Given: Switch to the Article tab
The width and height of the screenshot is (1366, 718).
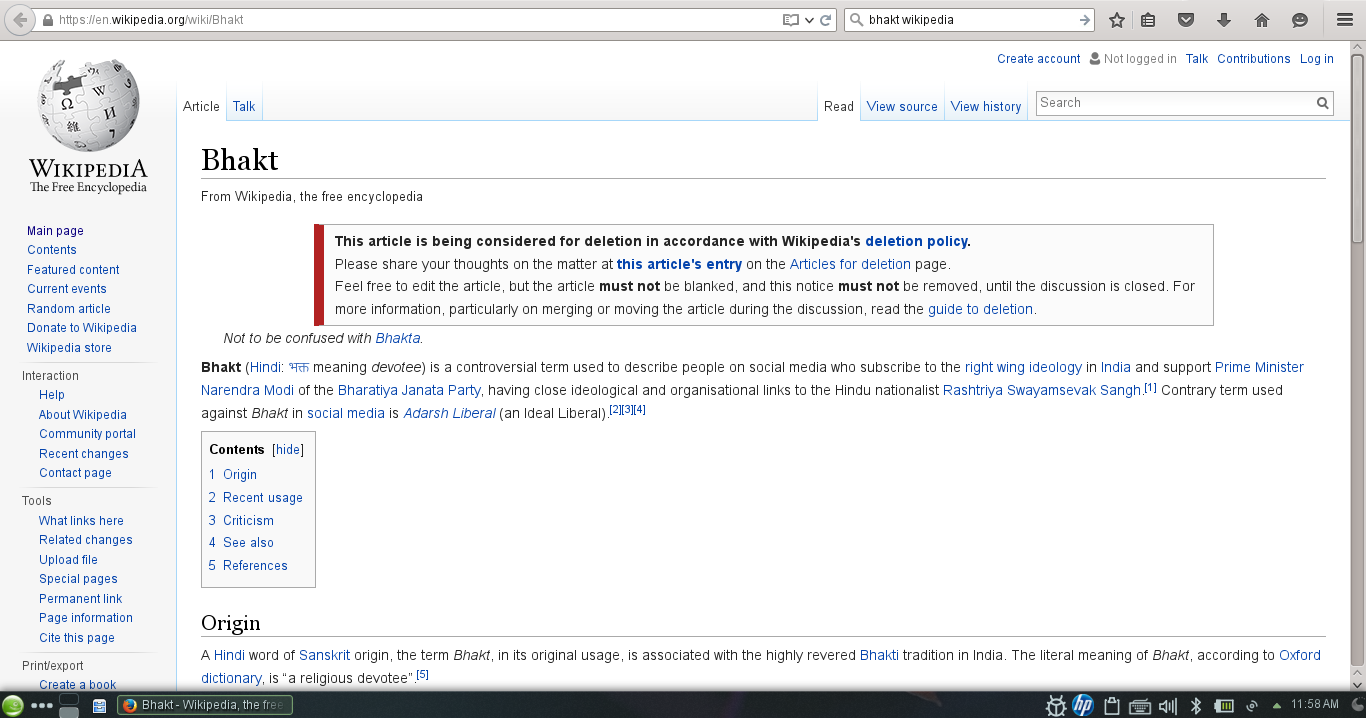Looking at the screenshot, I should click(201, 106).
